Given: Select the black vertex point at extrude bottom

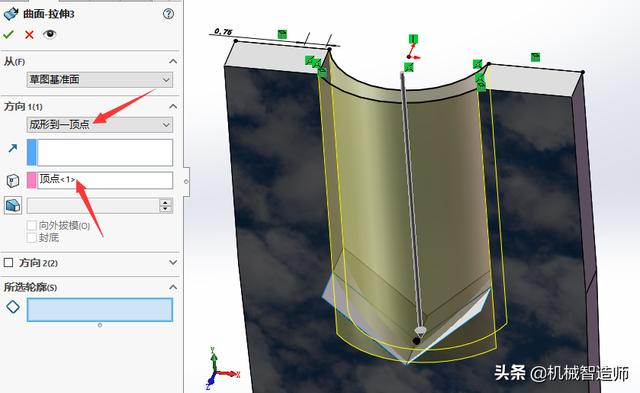Looking at the screenshot, I should click(416, 340).
